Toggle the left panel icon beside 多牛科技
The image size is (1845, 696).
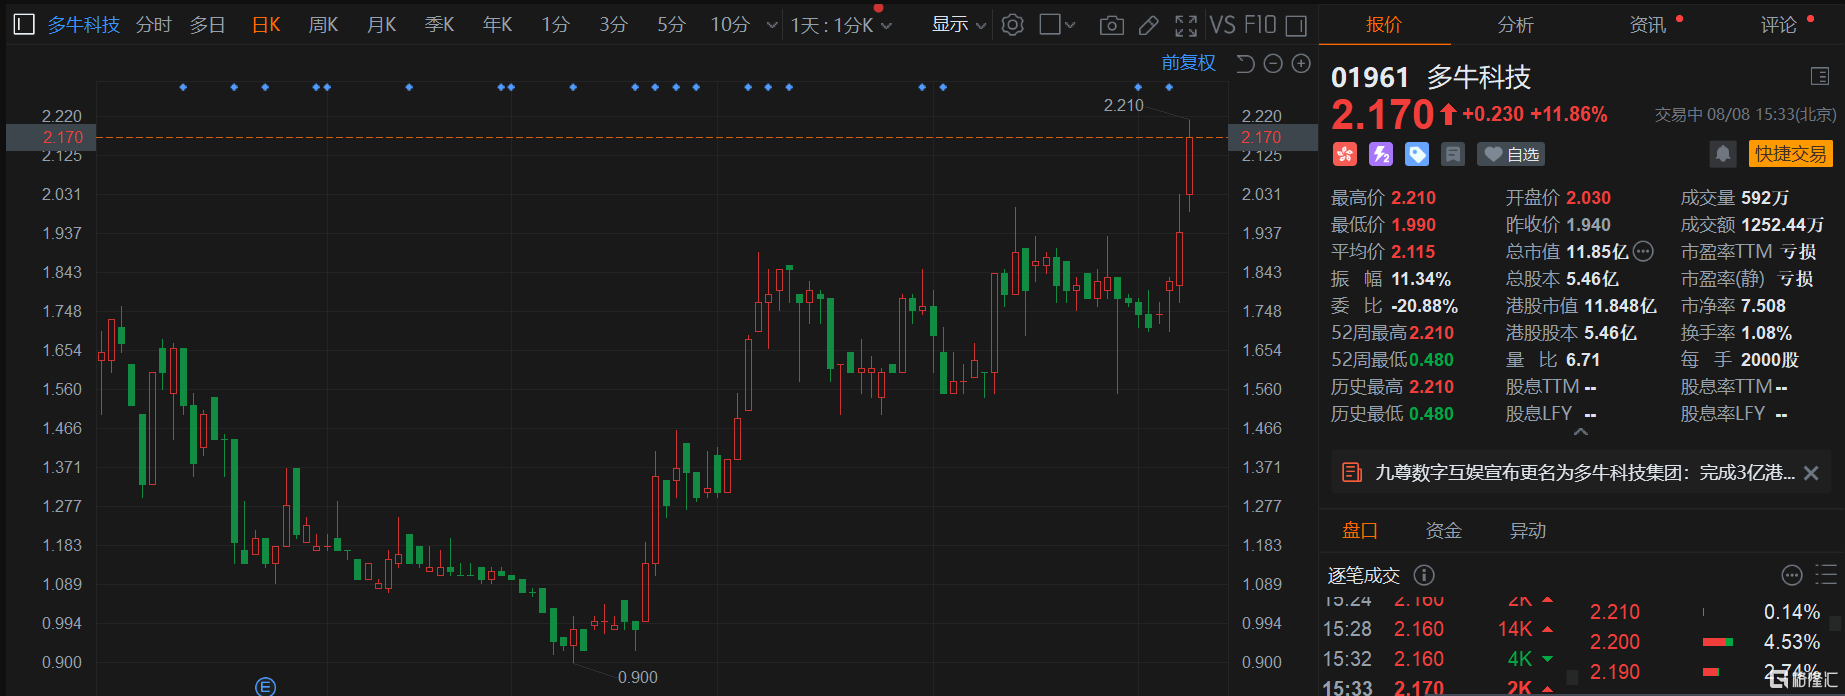(x=24, y=24)
